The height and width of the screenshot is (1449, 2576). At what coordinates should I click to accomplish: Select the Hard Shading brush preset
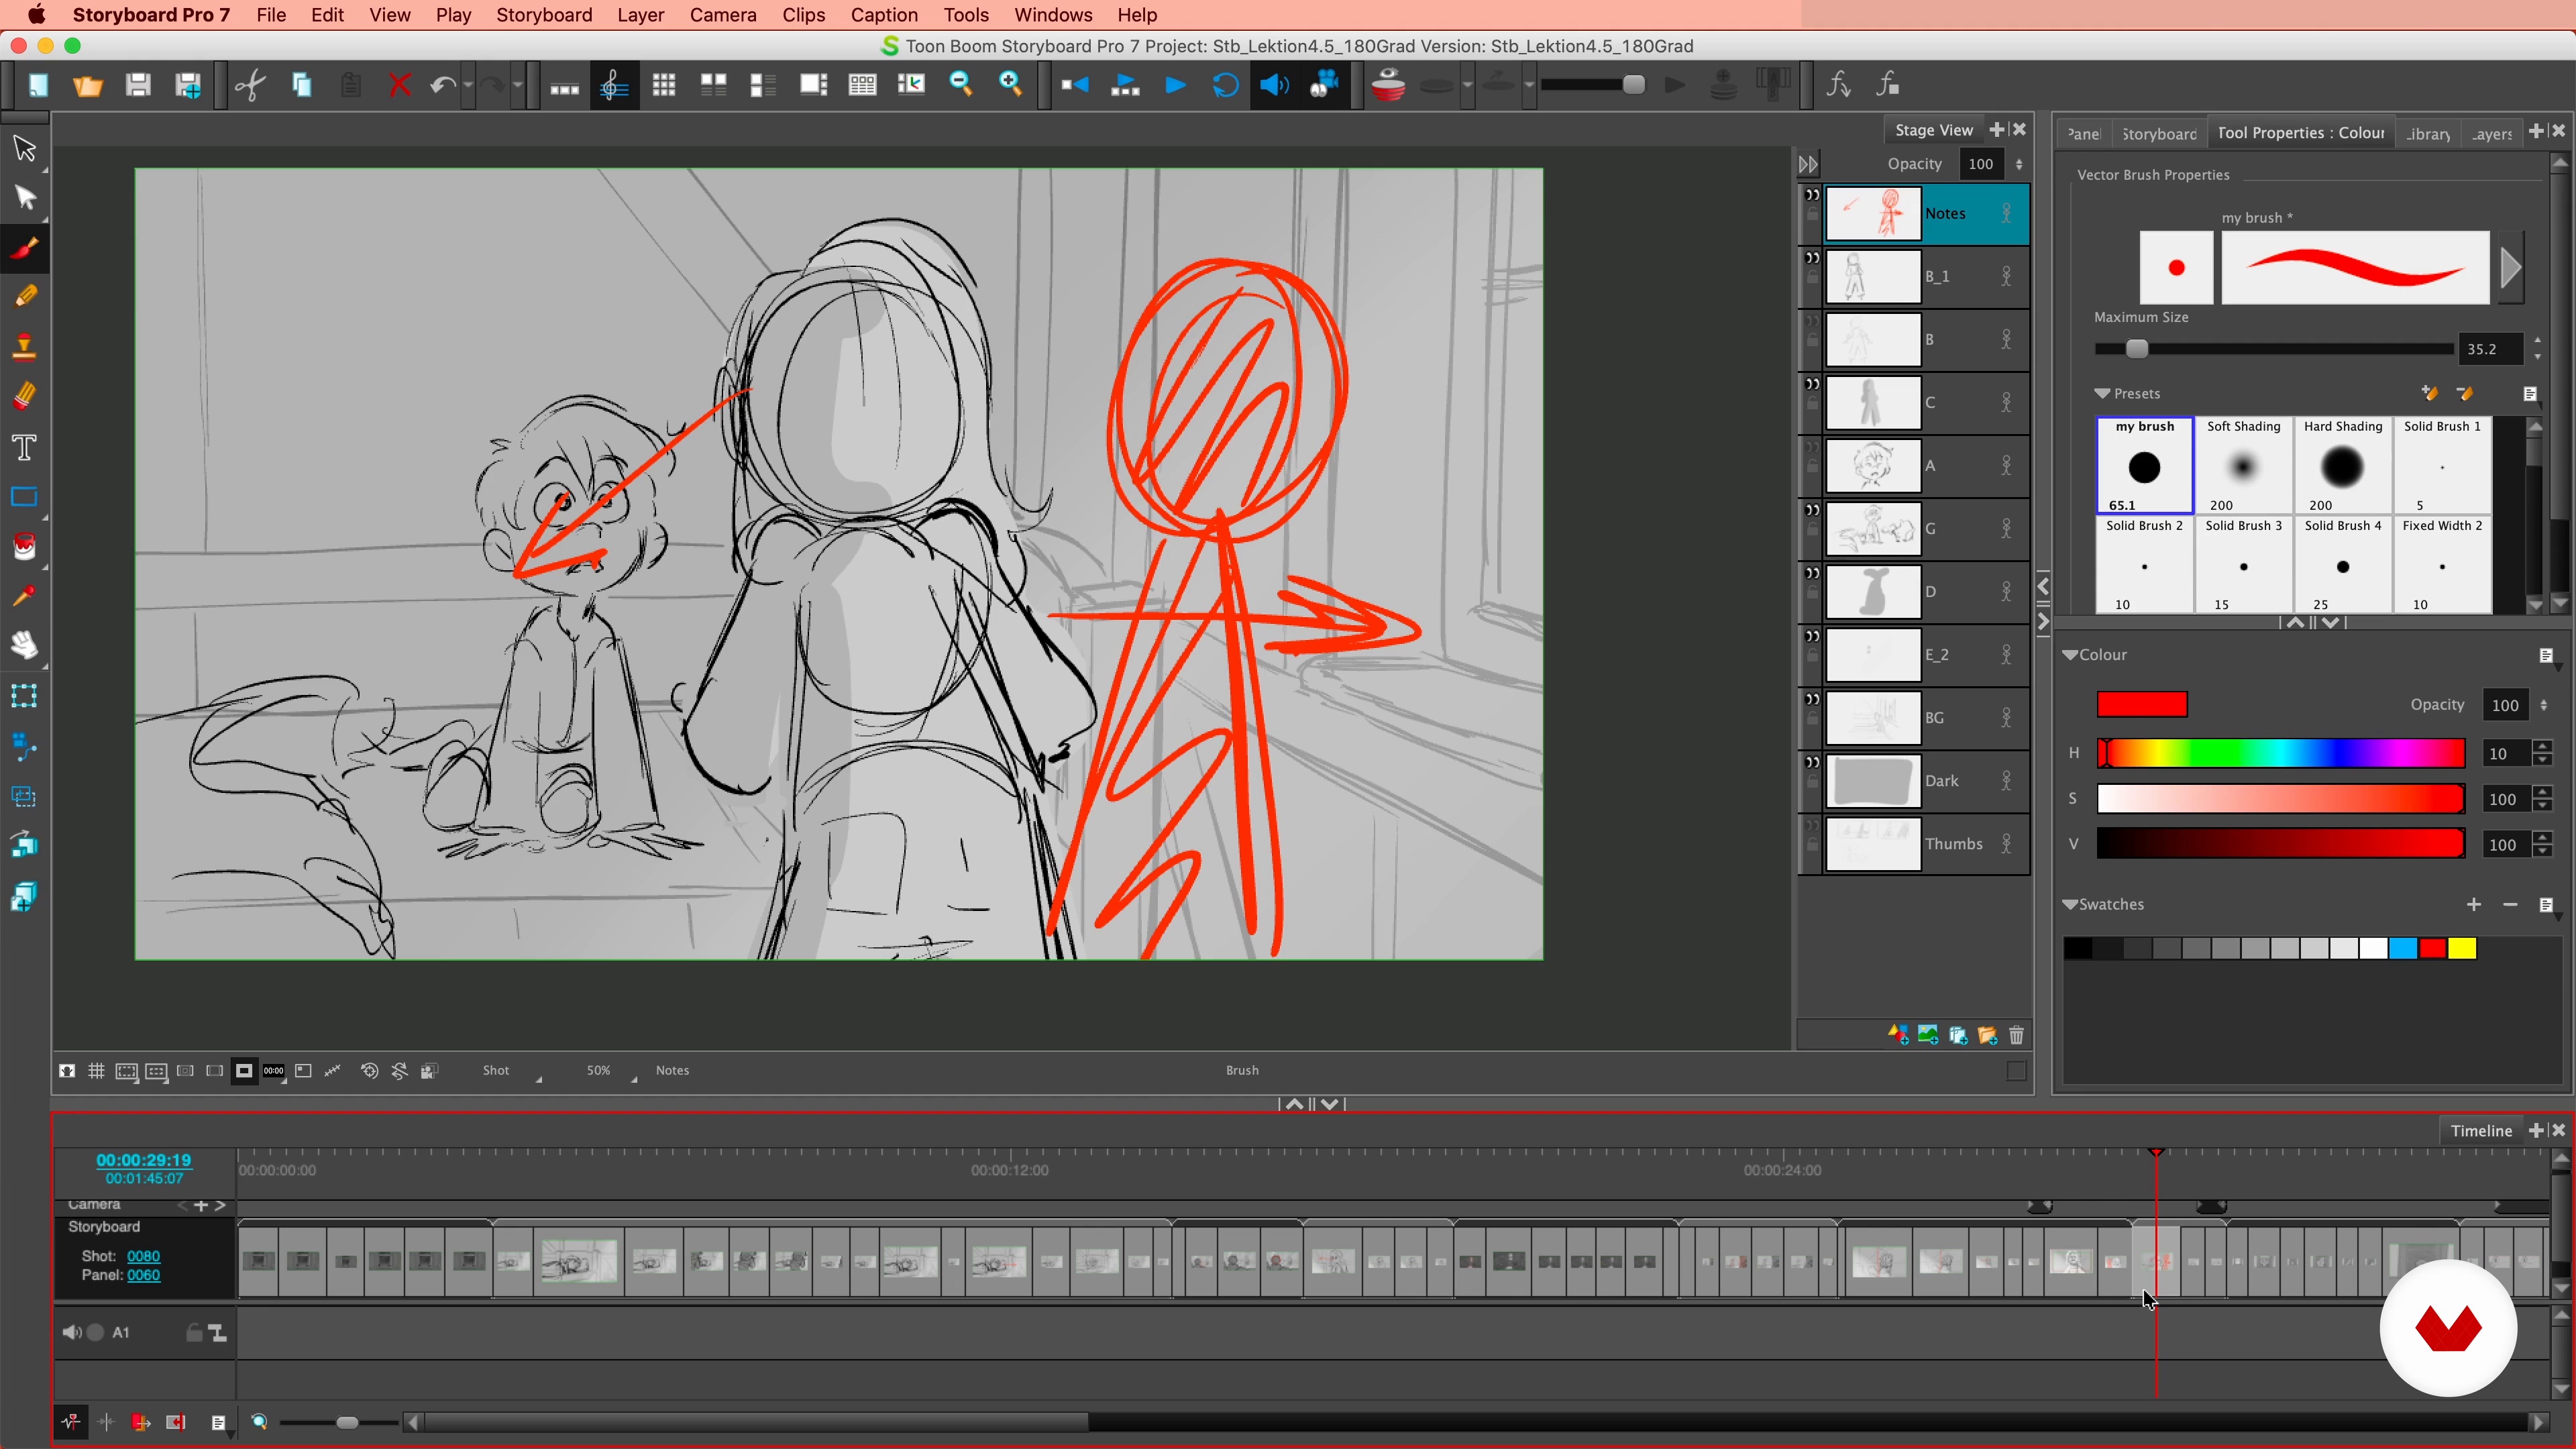click(x=2342, y=465)
